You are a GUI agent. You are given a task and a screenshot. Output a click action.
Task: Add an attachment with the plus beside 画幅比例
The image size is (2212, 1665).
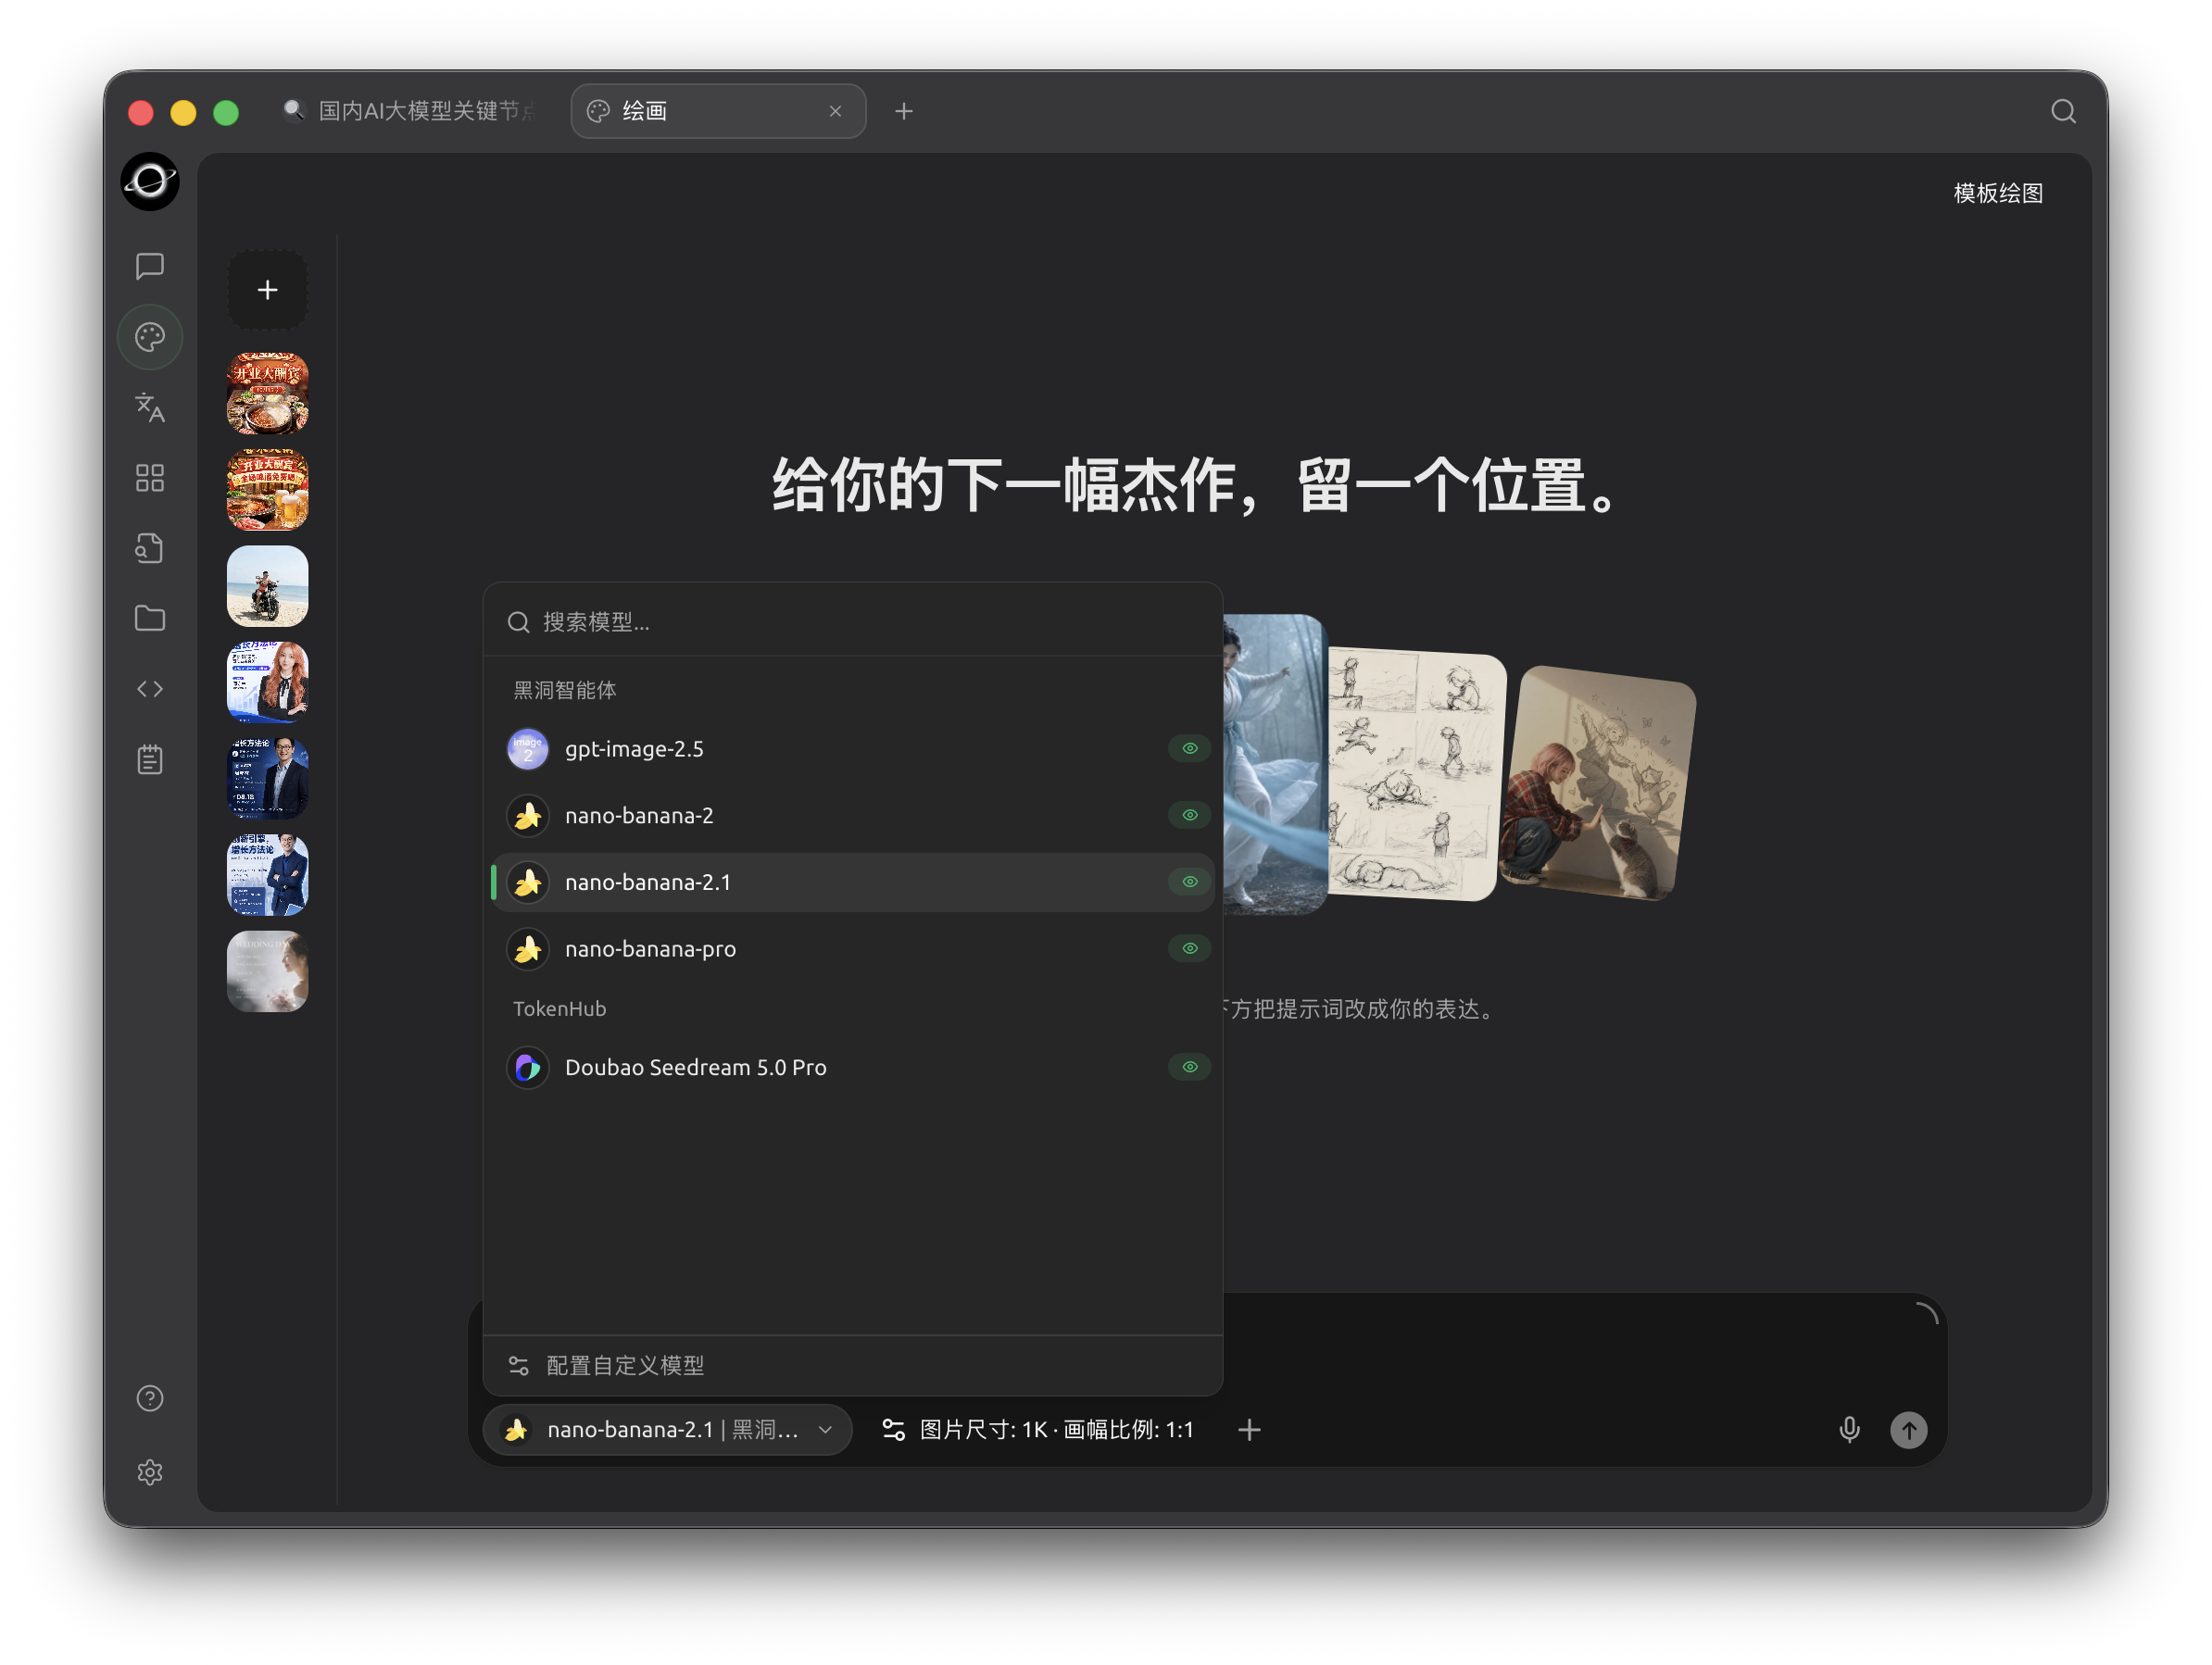click(1249, 1430)
